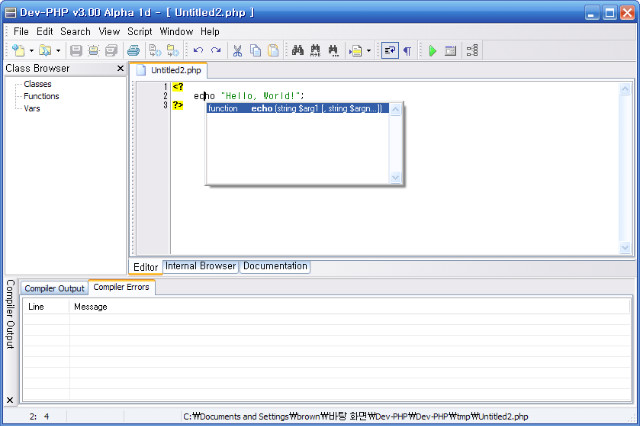Open the File menu
640x426 pixels.
click(x=21, y=31)
